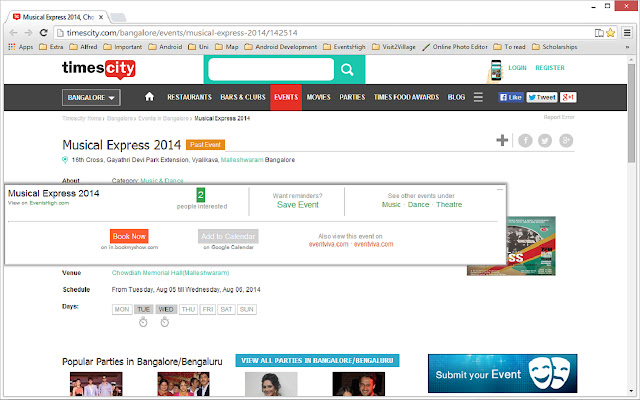Toggle the SUN day box
Image resolution: width=640 pixels, height=400 pixels.
pyautogui.click(x=247, y=309)
